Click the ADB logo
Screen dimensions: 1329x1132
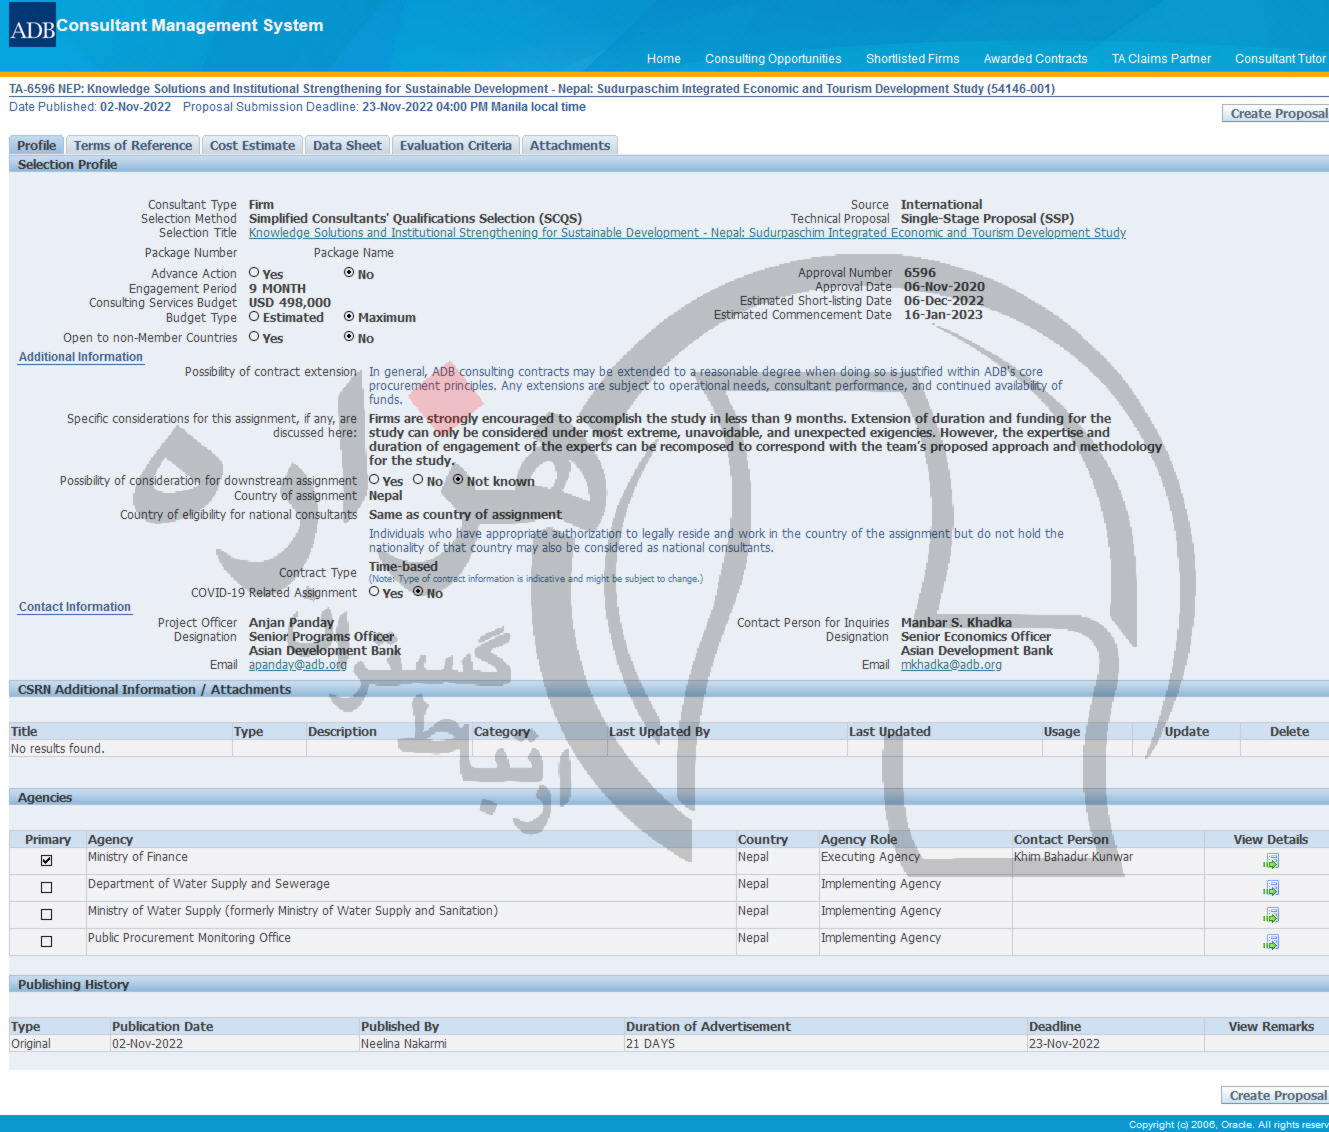tap(32, 25)
